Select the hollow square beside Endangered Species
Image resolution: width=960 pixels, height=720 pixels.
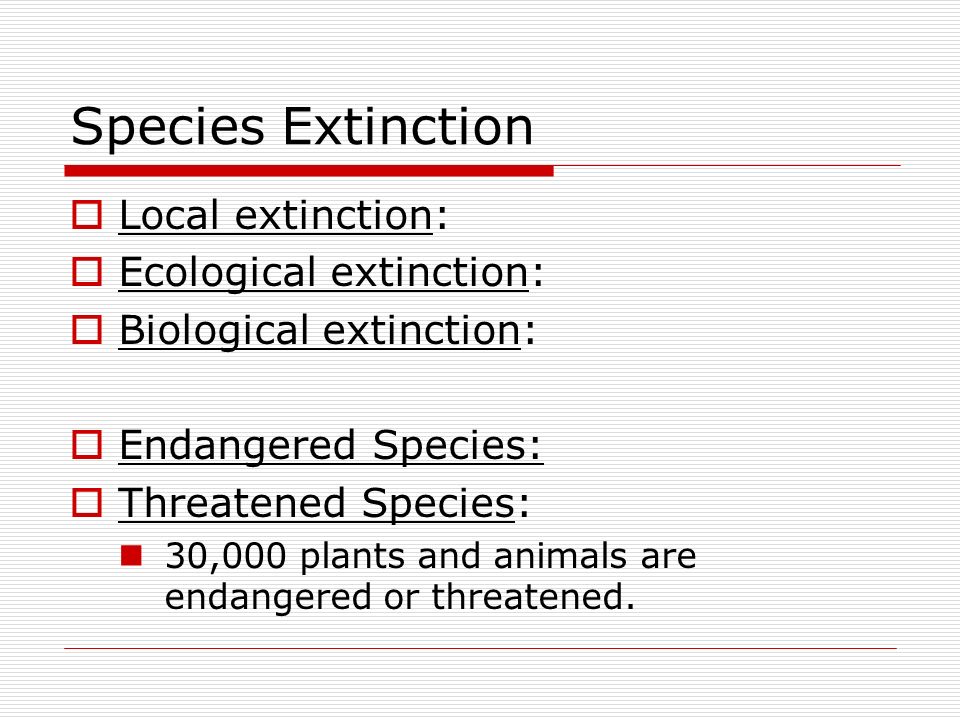(x=87, y=444)
